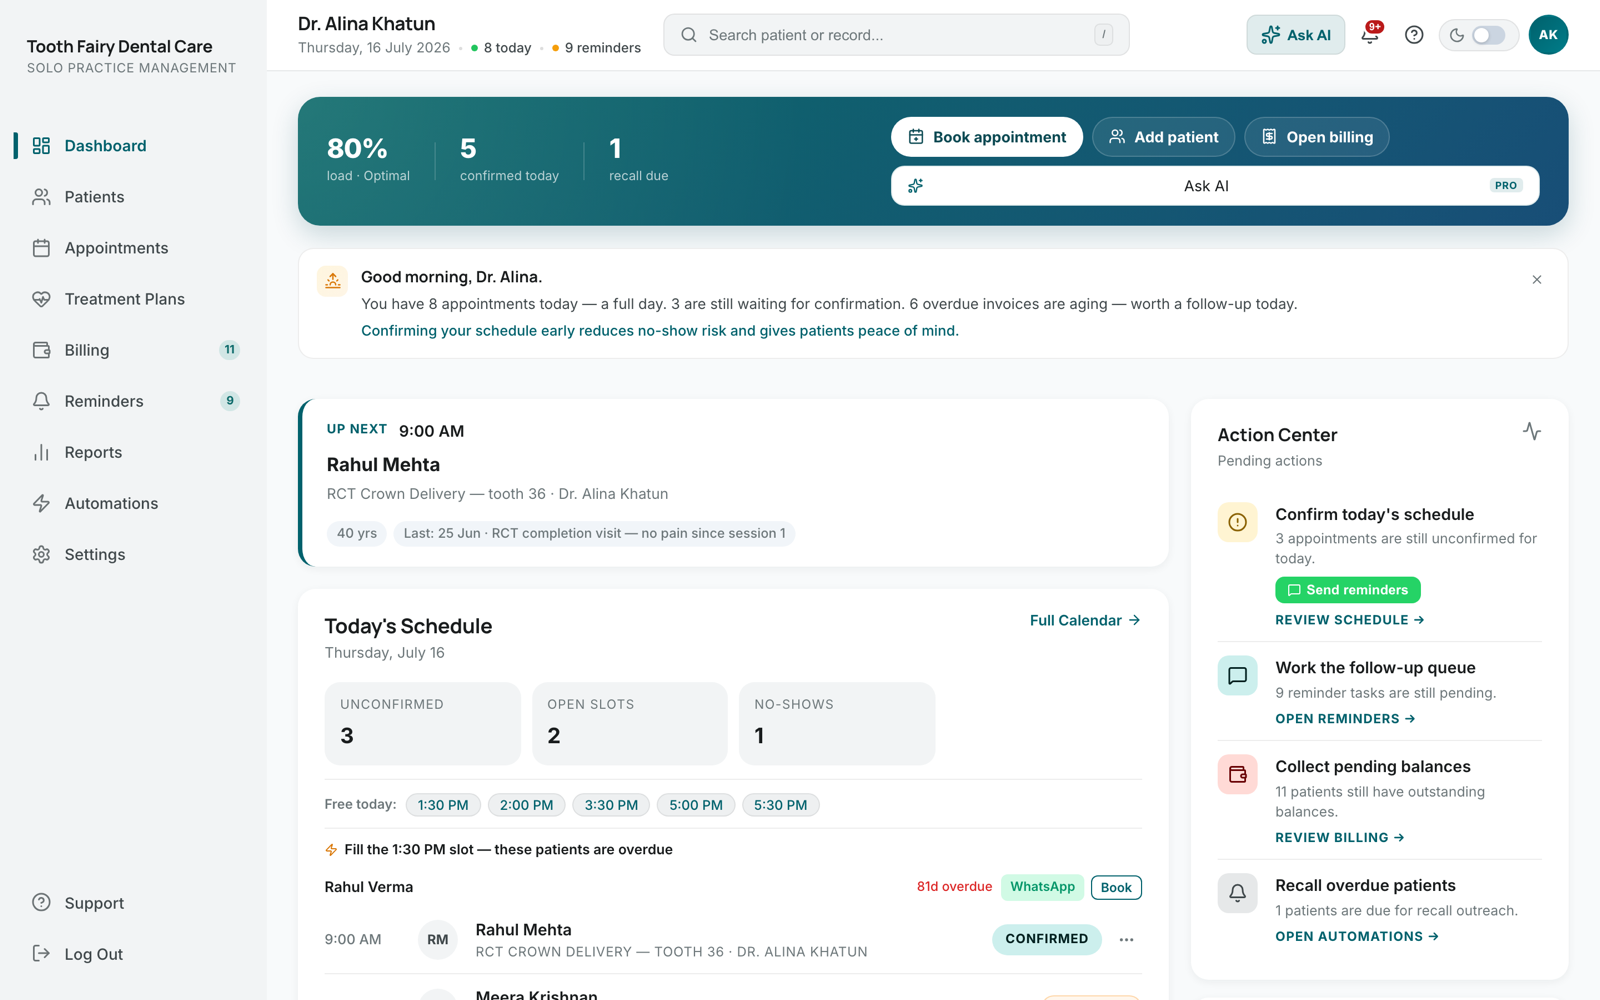Click Send reminders button
Viewport: 1600px width, 1000px height.
tap(1348, 590)
